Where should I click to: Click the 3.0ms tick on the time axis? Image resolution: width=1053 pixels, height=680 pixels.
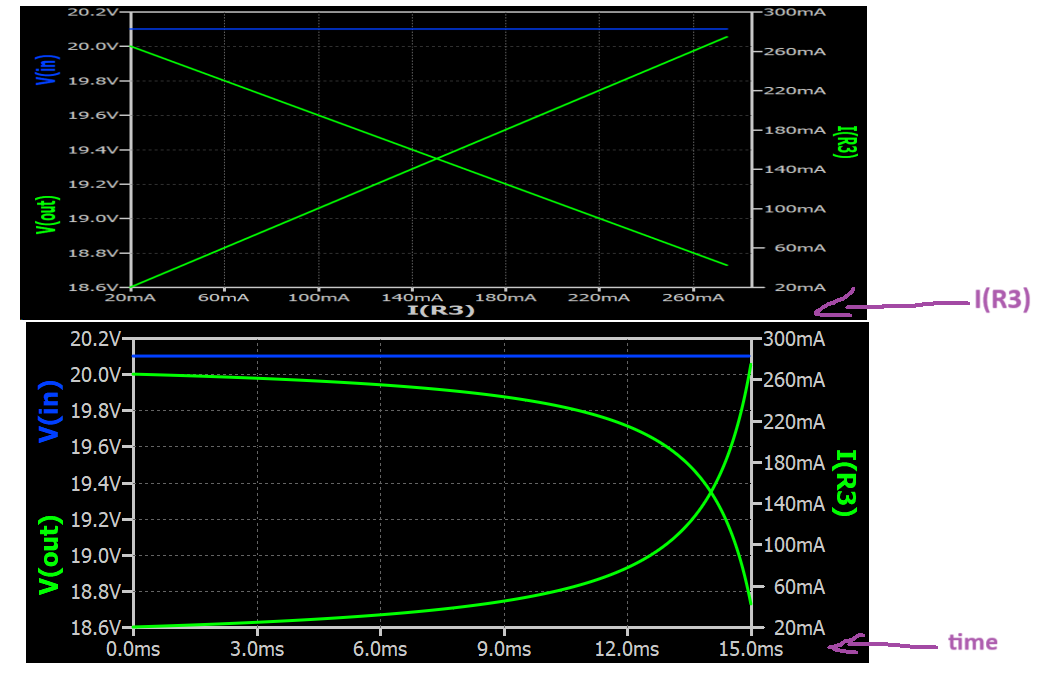pos(257,649)
